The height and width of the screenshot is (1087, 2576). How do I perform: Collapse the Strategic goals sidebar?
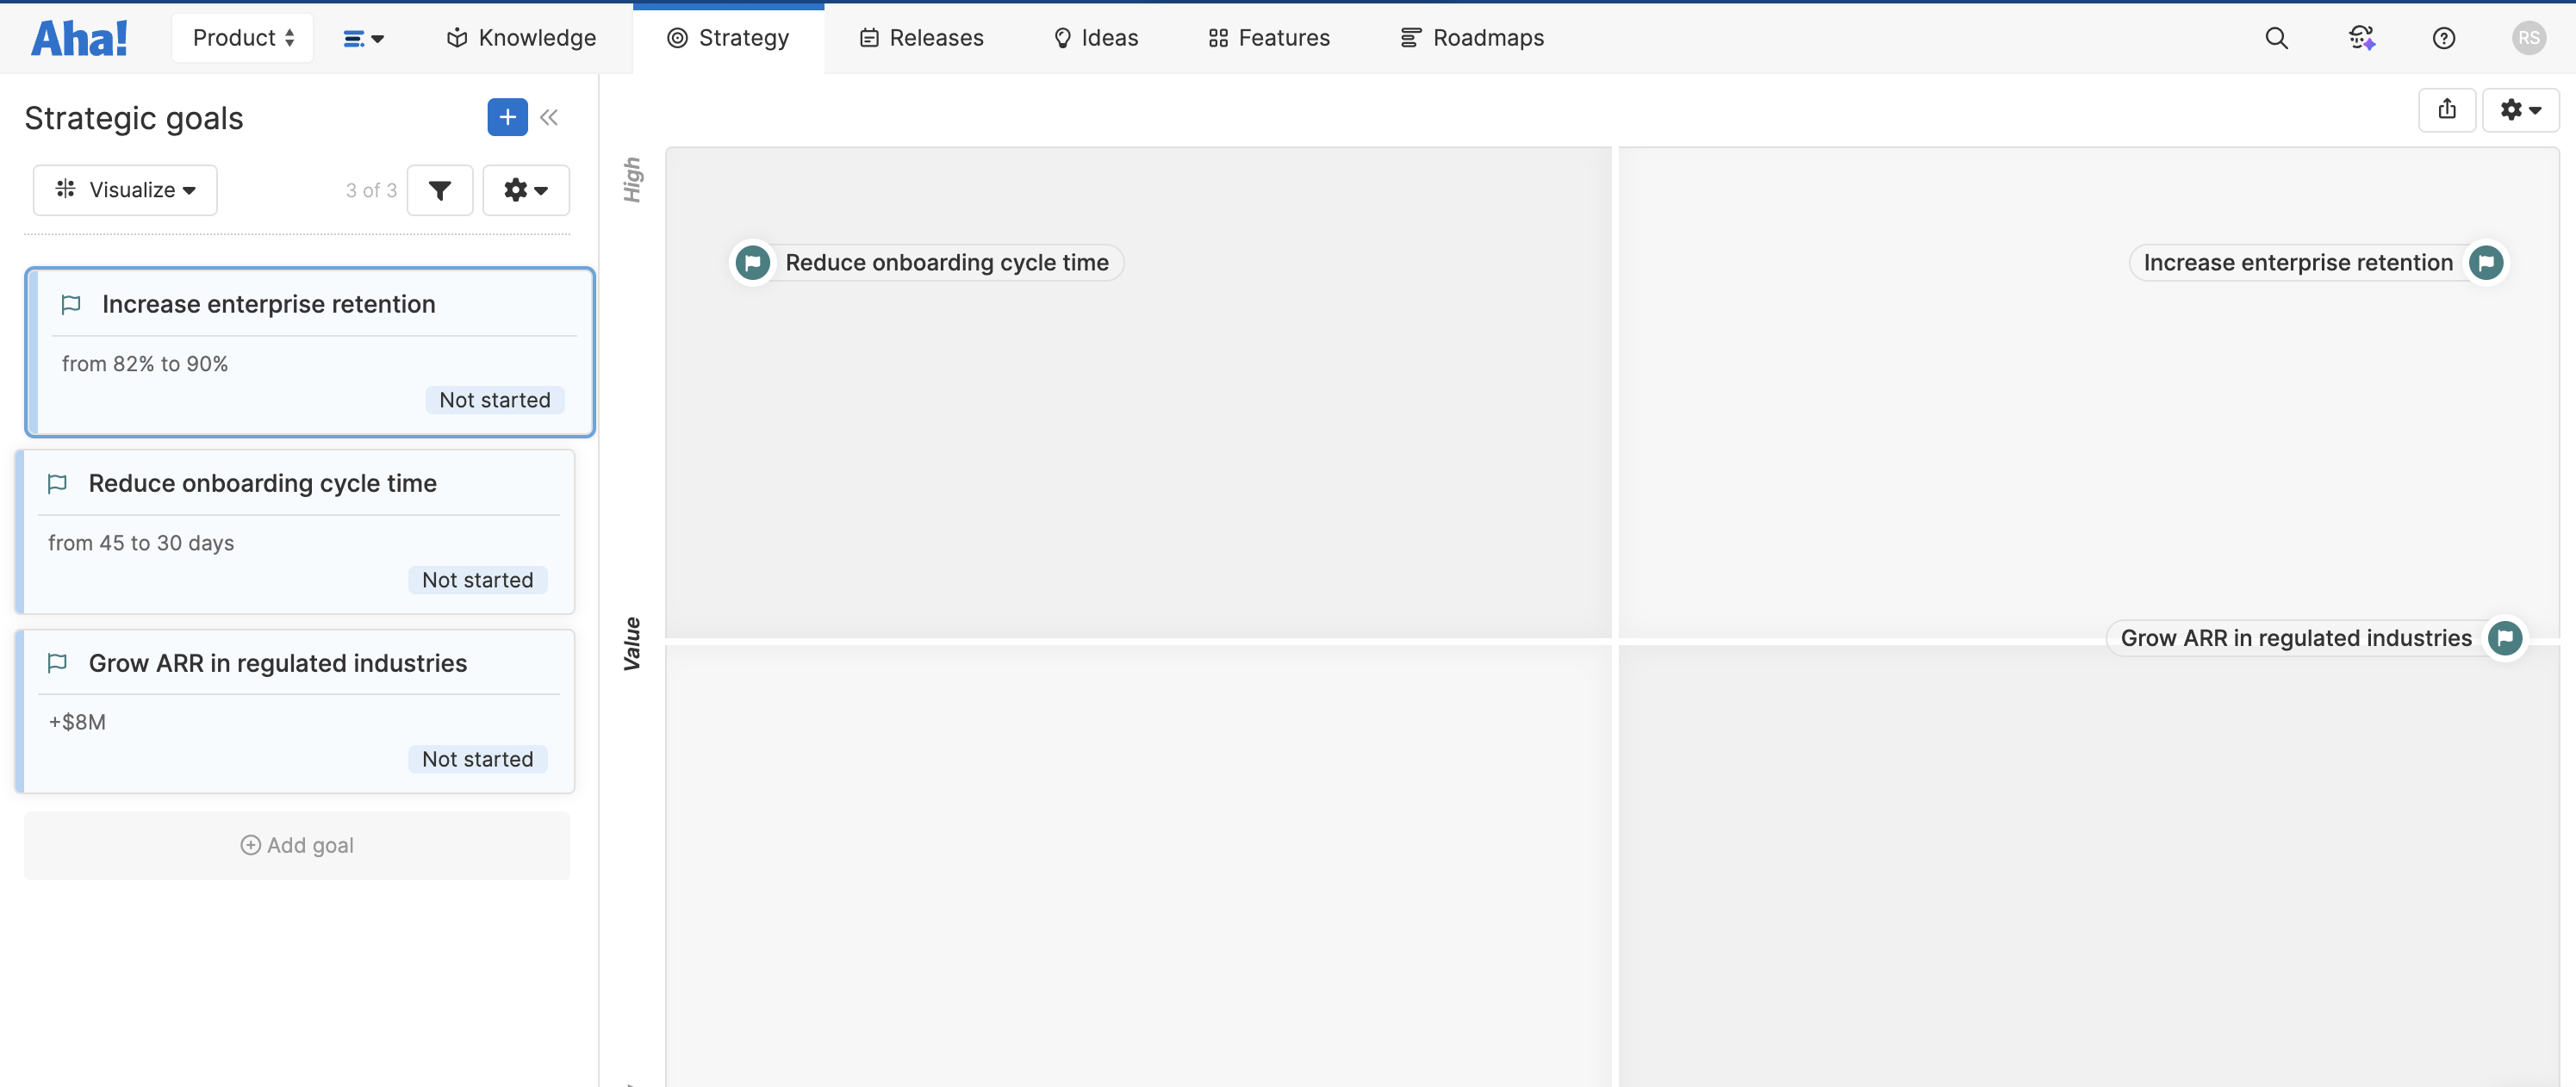(x=549, y=117)
